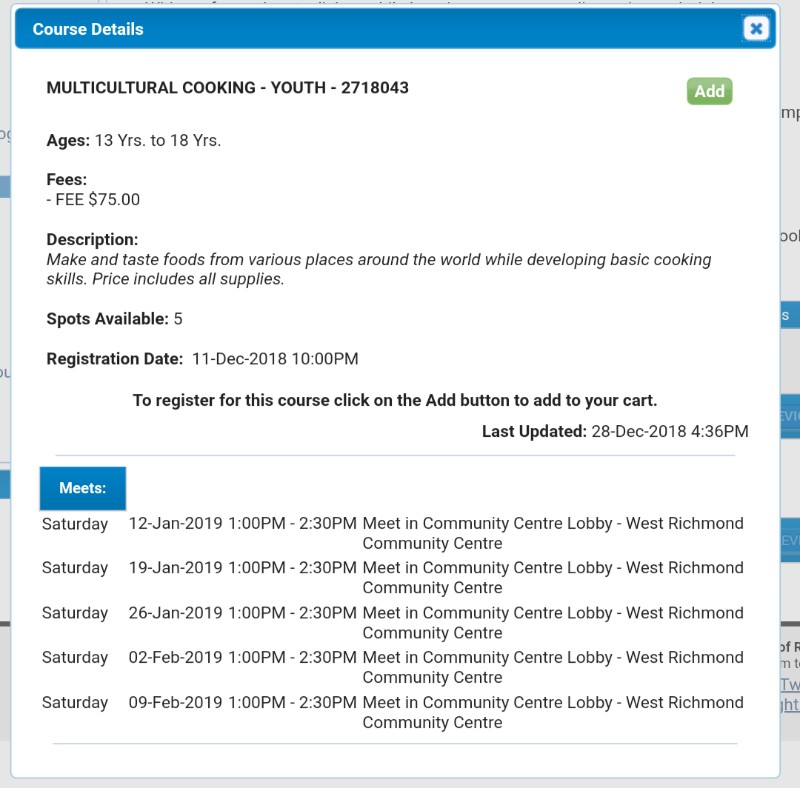Screen dimensions: 800x788
Task: Click the Last Updated timestamp
Action: point(668,432)
